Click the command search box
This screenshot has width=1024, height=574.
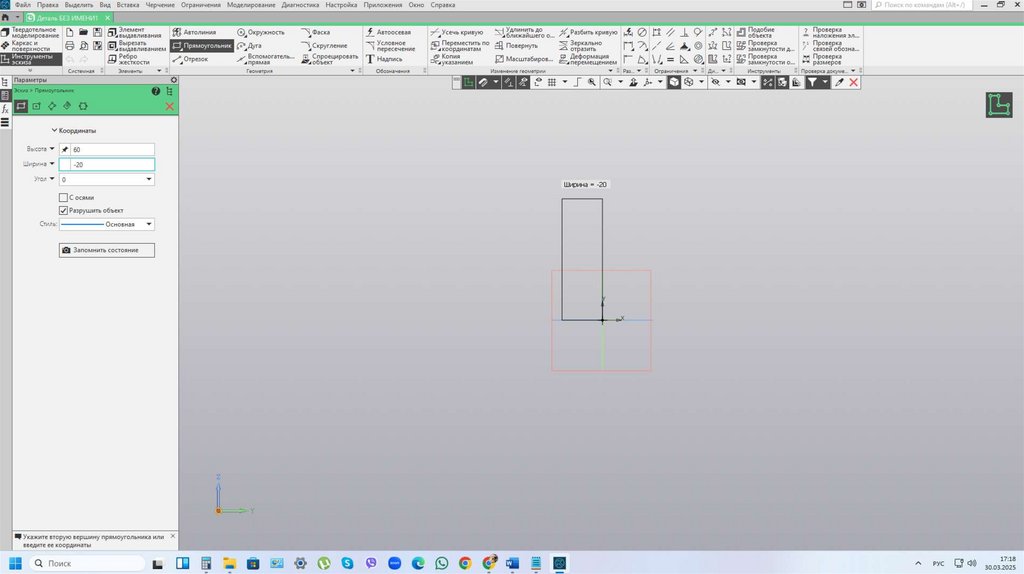click(922, 5)
